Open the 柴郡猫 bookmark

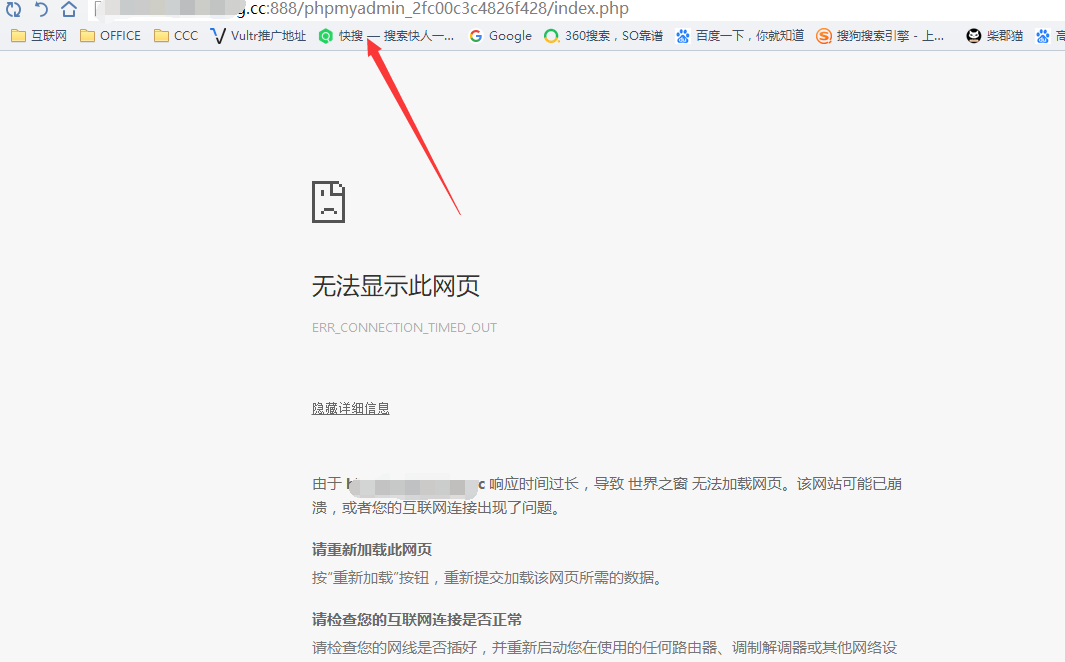point(994,36)
